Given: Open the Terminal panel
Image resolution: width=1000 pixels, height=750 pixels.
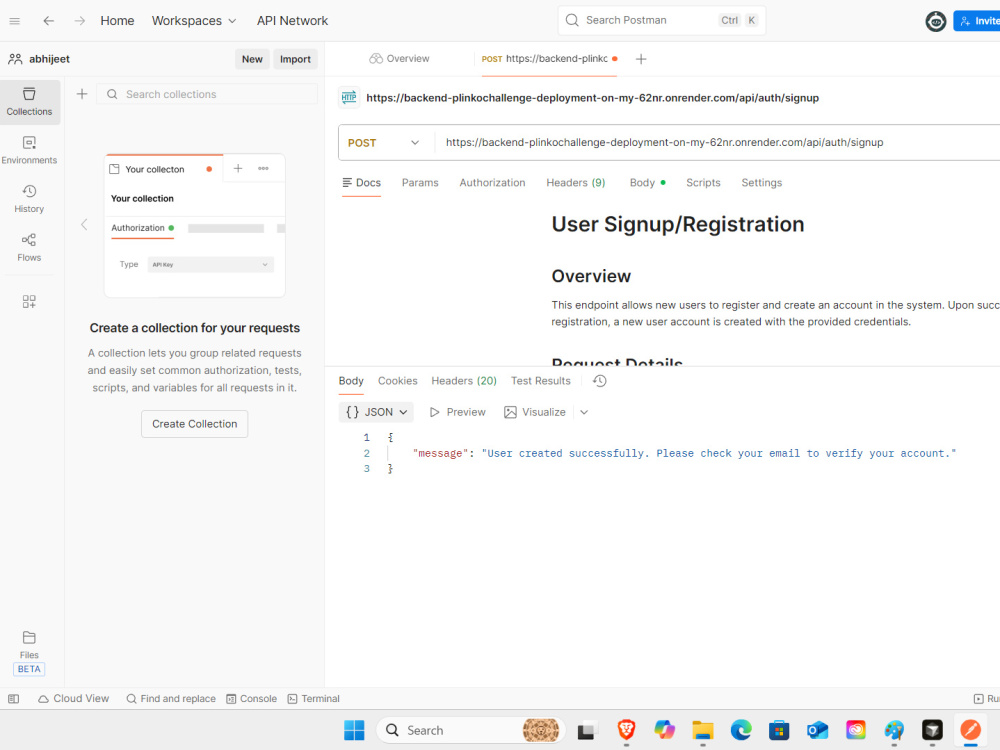Looking at the screenshot, I should [x=314, y=699].
